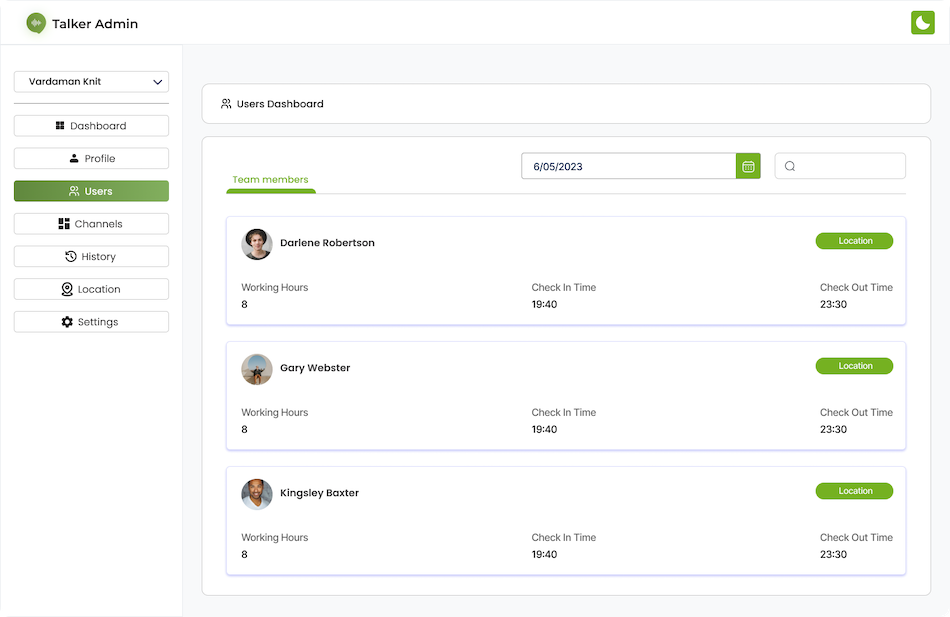This screenshot has height=617, width=950.
Task: Switch to the Team members tab
Action: point(270,180)
